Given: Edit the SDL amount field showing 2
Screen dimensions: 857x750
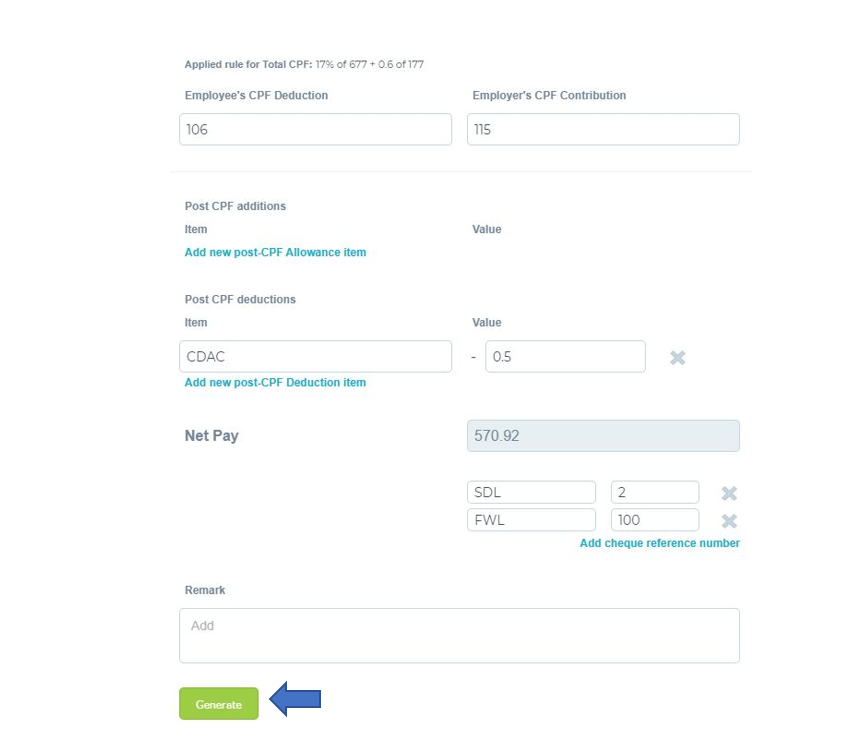Looking at the screenshot, I should pyautogui.click(x=655, y=493).
